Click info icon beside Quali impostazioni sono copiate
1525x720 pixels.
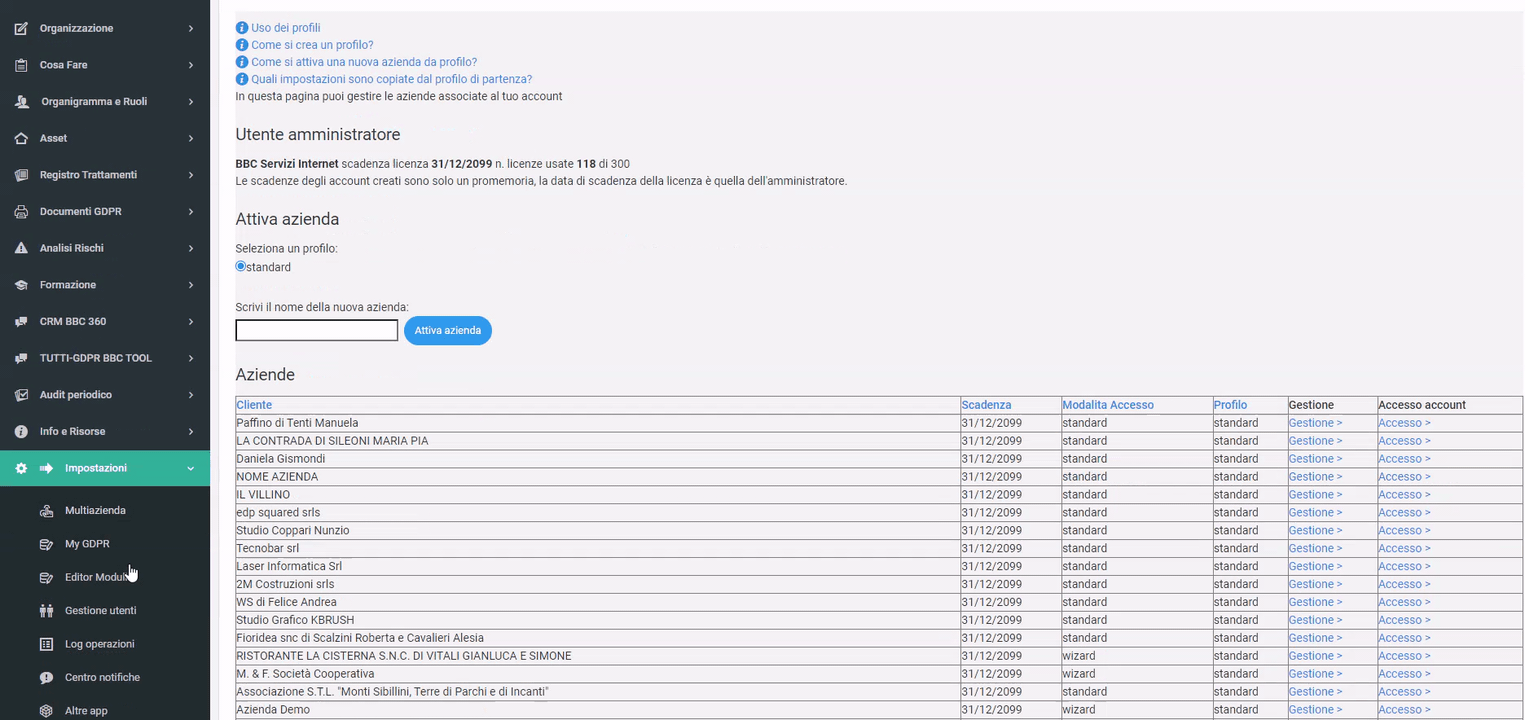pyautogui.click(x=241, y=79)
